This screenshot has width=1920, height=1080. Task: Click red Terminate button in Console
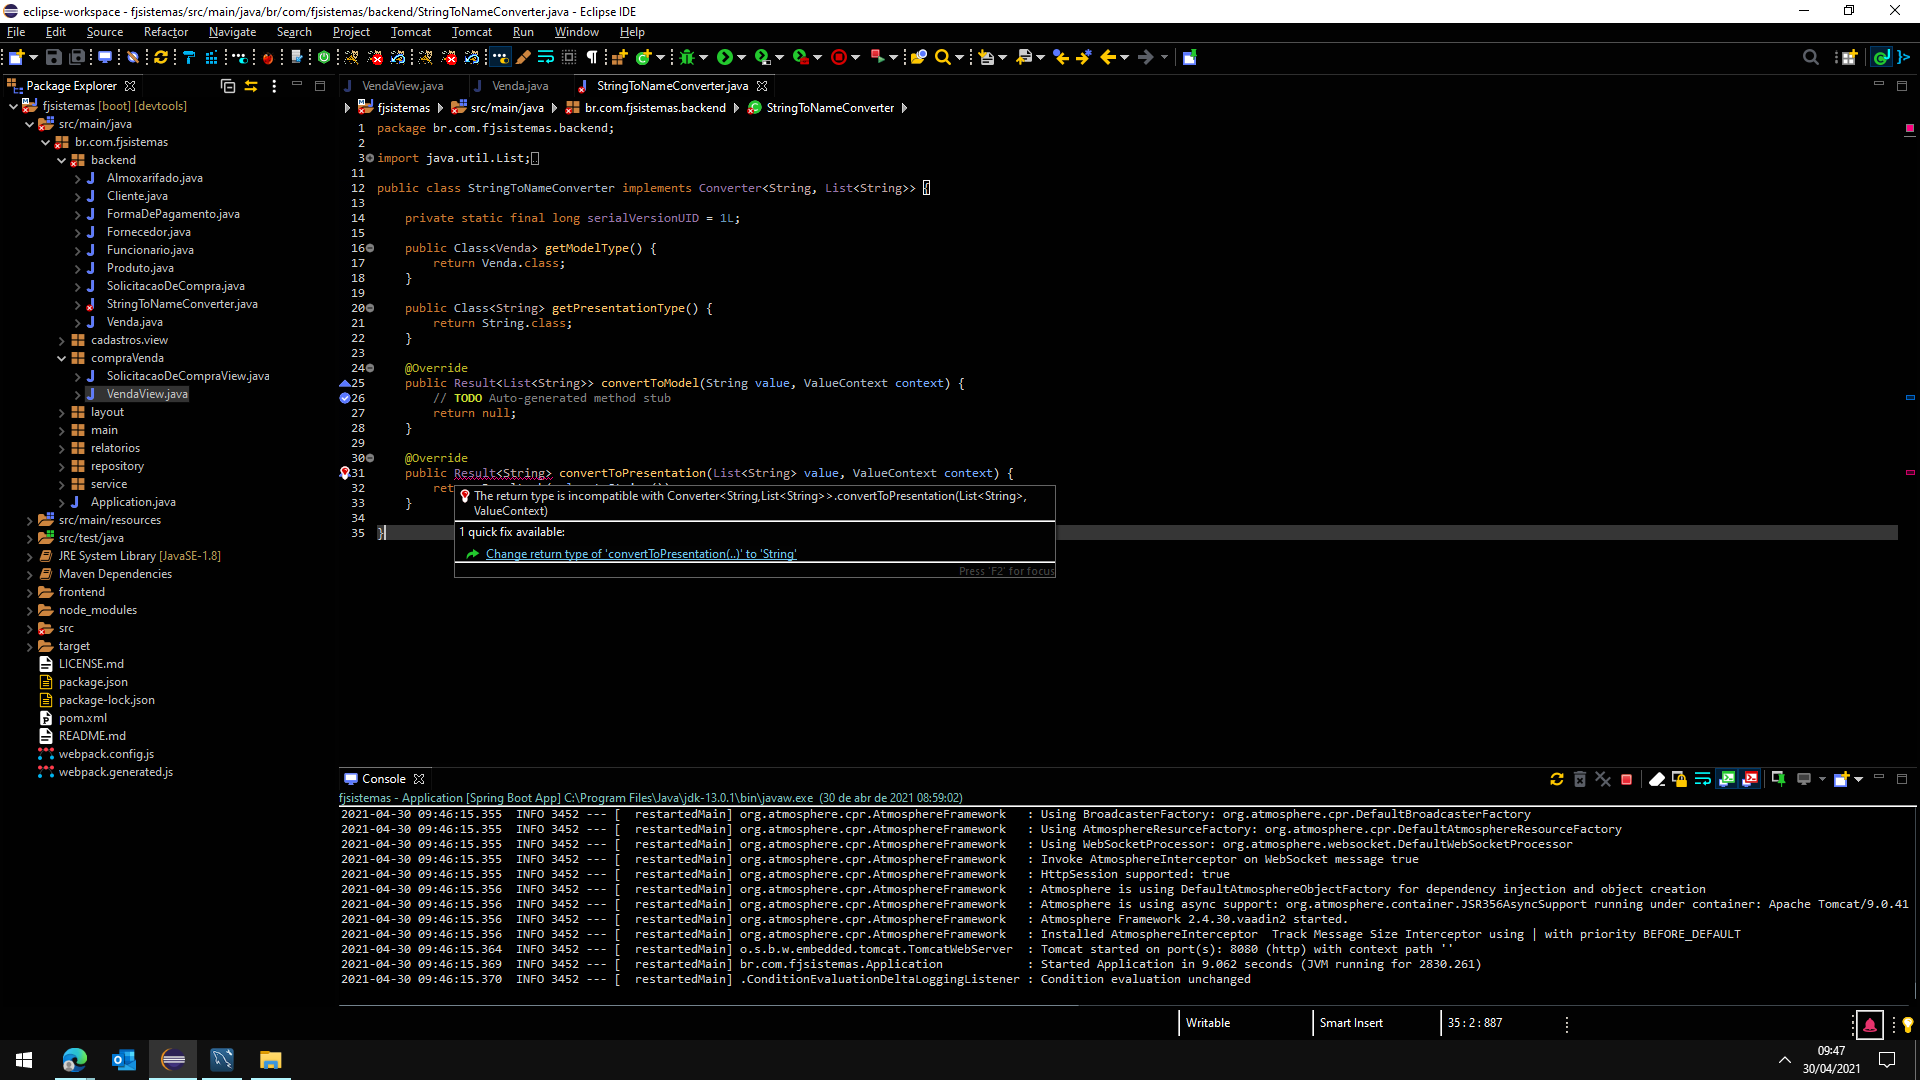coord(1626,779)
